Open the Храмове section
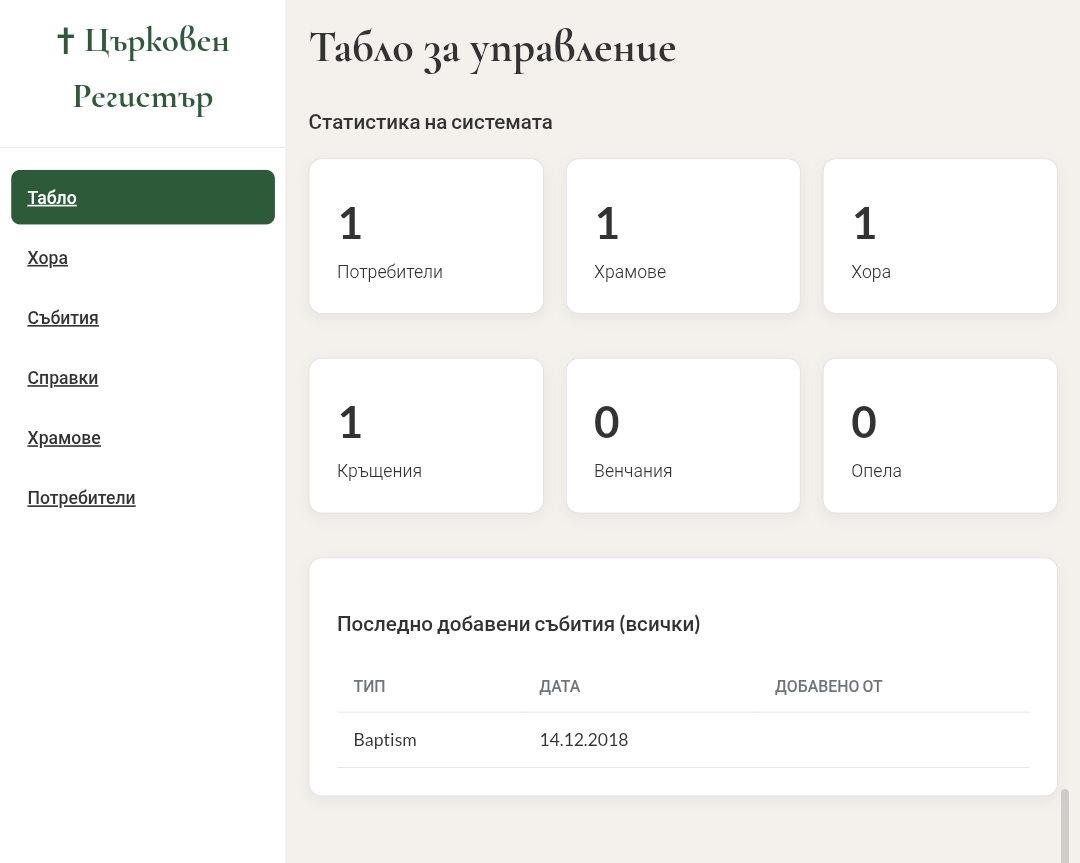 64,438
